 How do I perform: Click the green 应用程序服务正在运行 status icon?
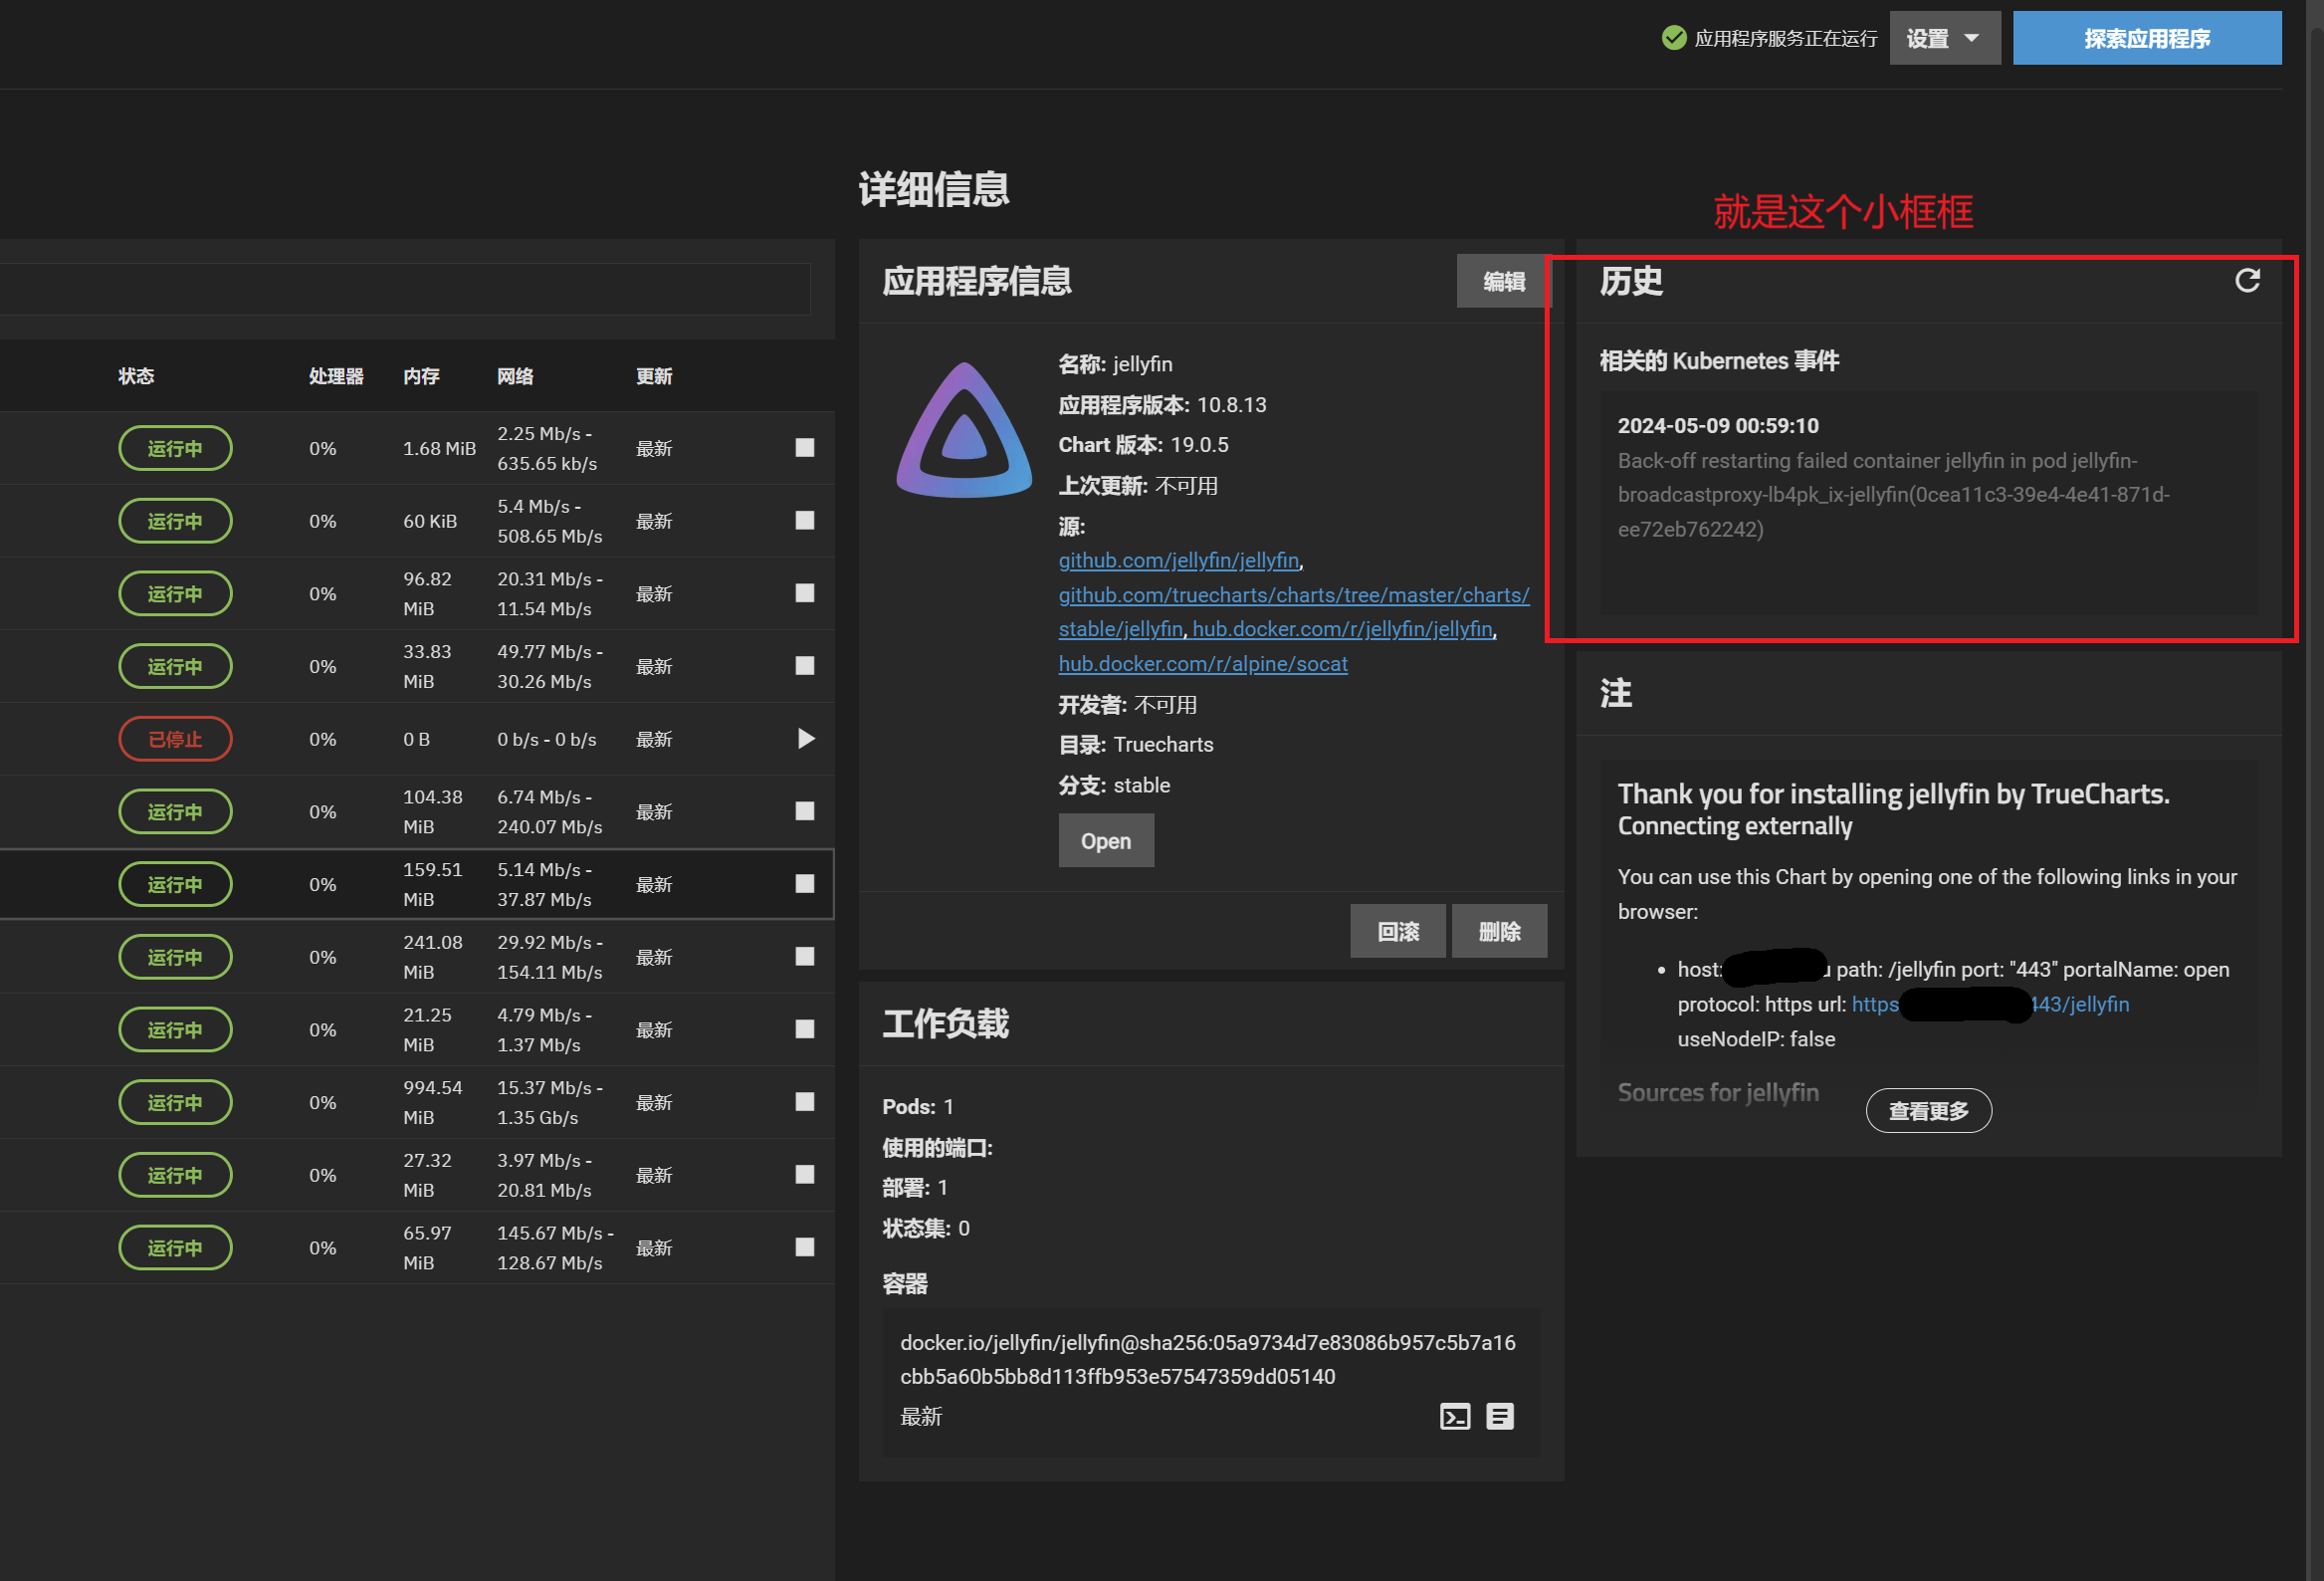1674,37
